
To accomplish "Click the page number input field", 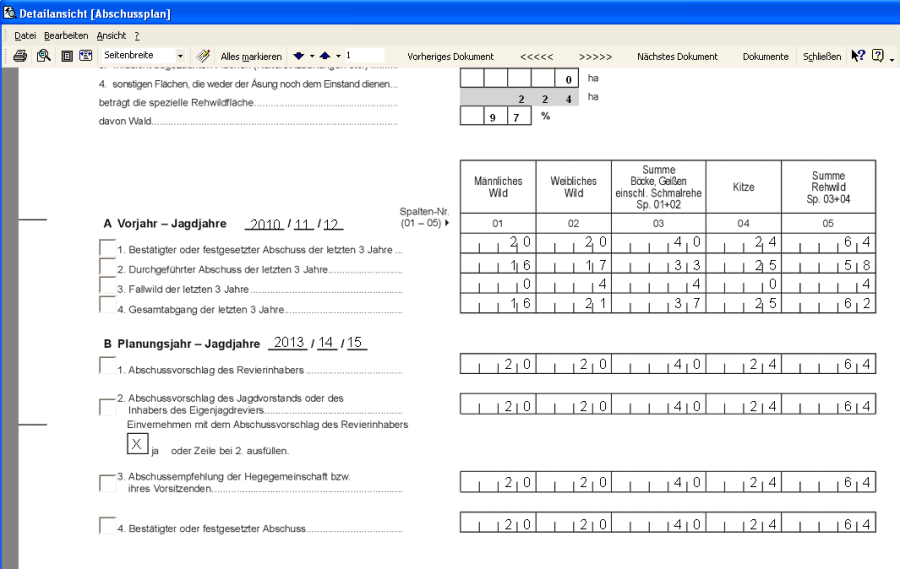I will coord(363,56).
